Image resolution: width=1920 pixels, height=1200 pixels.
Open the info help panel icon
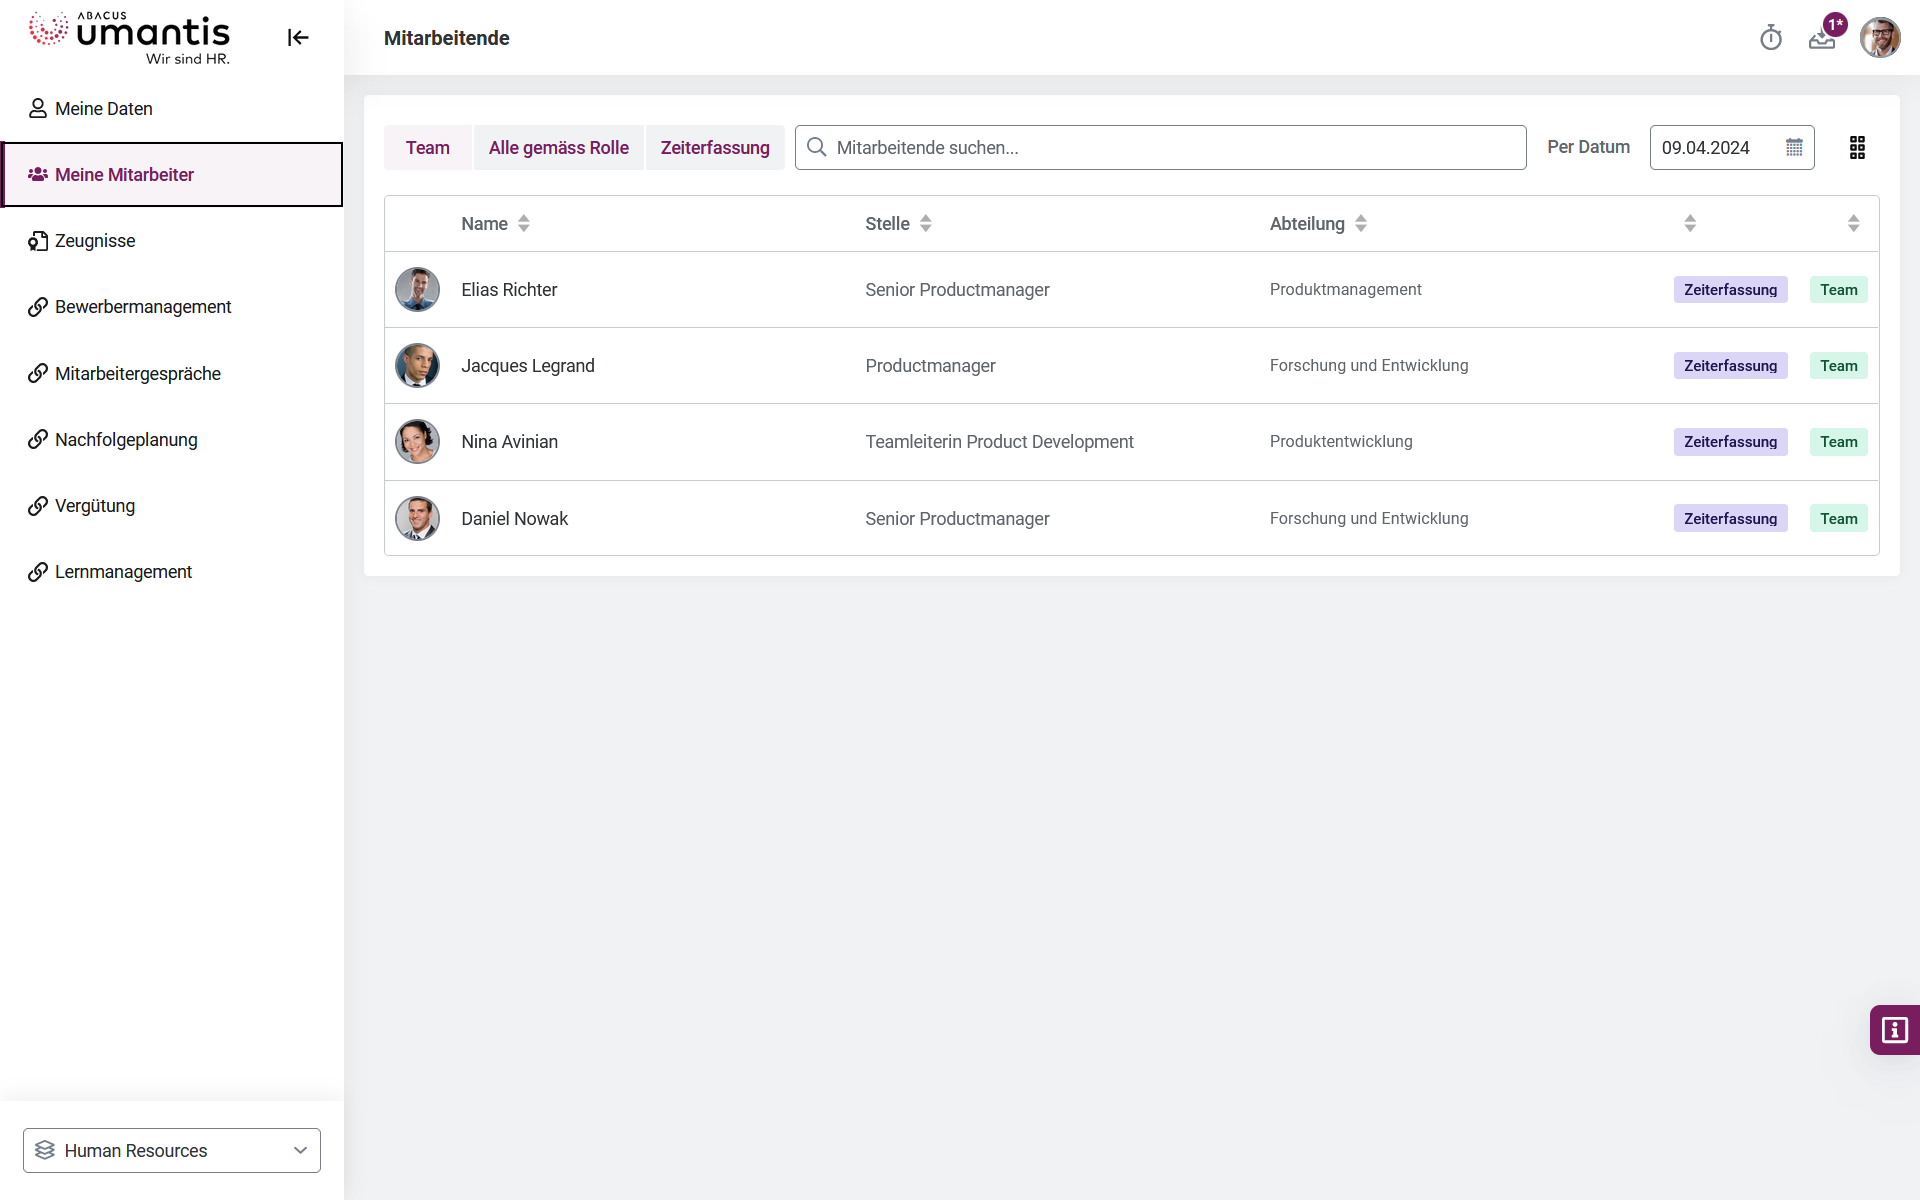coord(1894,1030)
